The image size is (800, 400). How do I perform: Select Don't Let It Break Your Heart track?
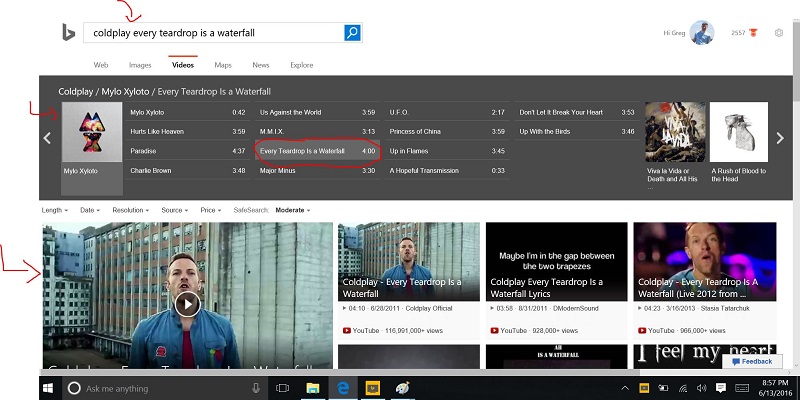577,112
